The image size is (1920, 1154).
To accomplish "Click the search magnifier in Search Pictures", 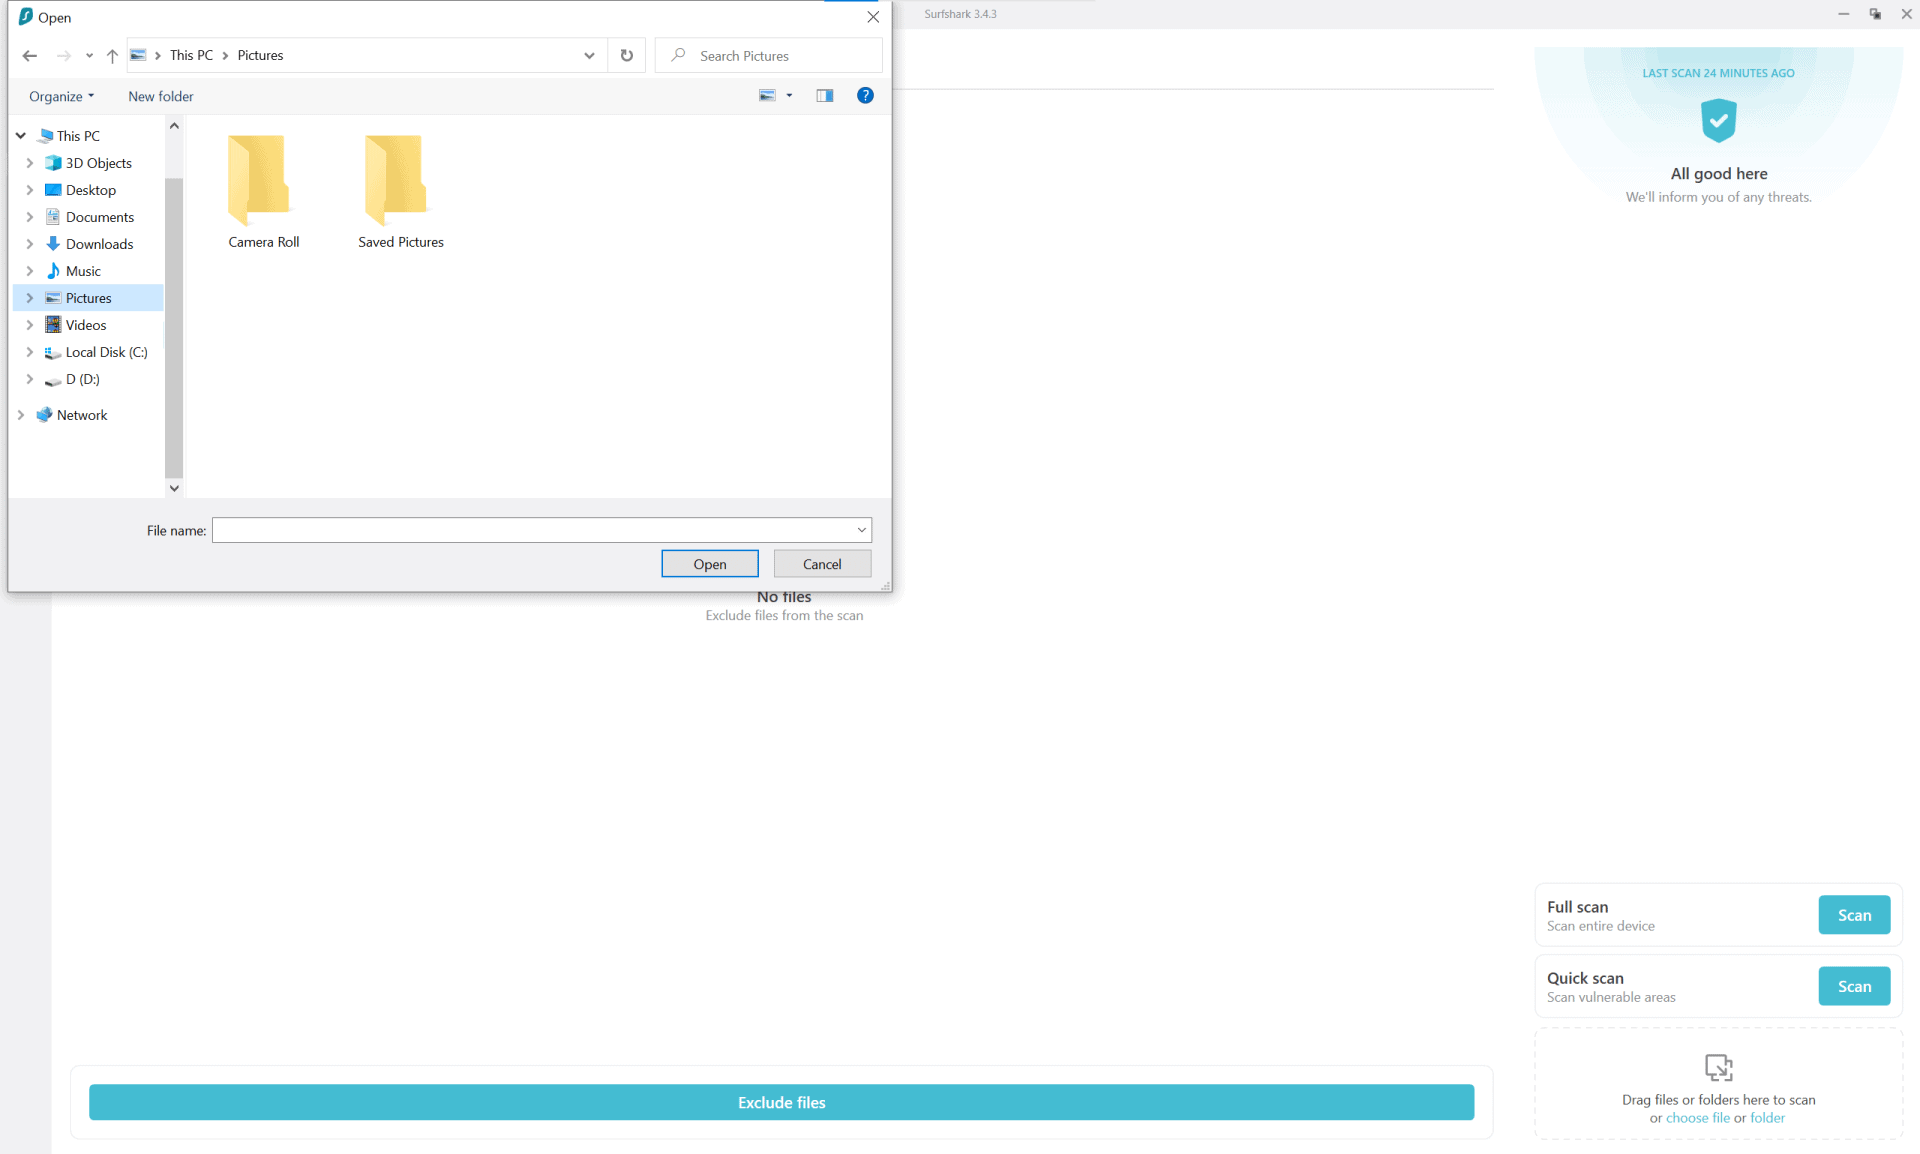I will click(679, 55).
